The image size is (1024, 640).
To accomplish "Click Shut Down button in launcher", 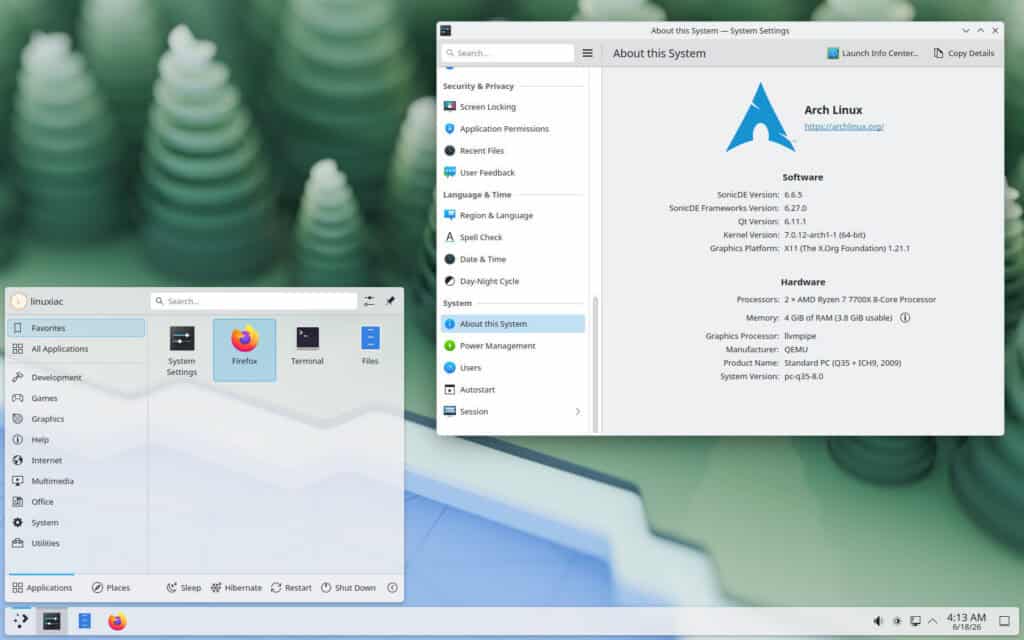I will pyautogui.click(x=348, y=588).
